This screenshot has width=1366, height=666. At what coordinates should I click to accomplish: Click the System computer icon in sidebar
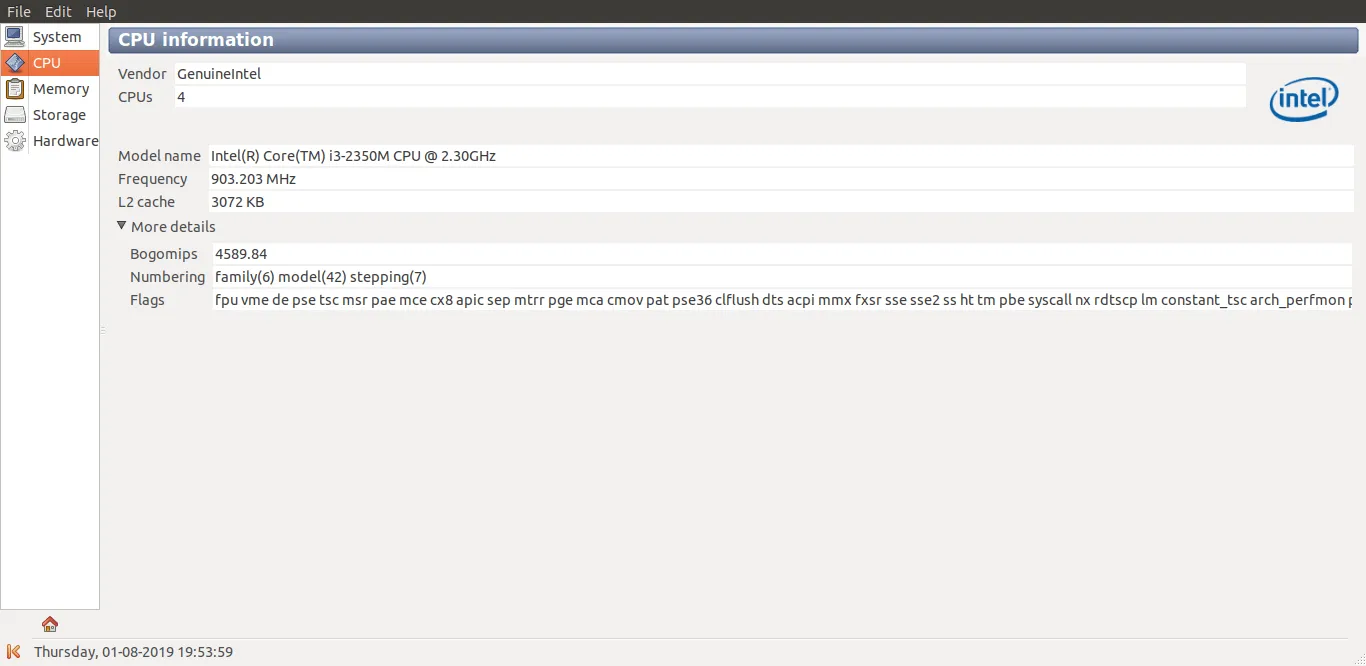[15, 37]
